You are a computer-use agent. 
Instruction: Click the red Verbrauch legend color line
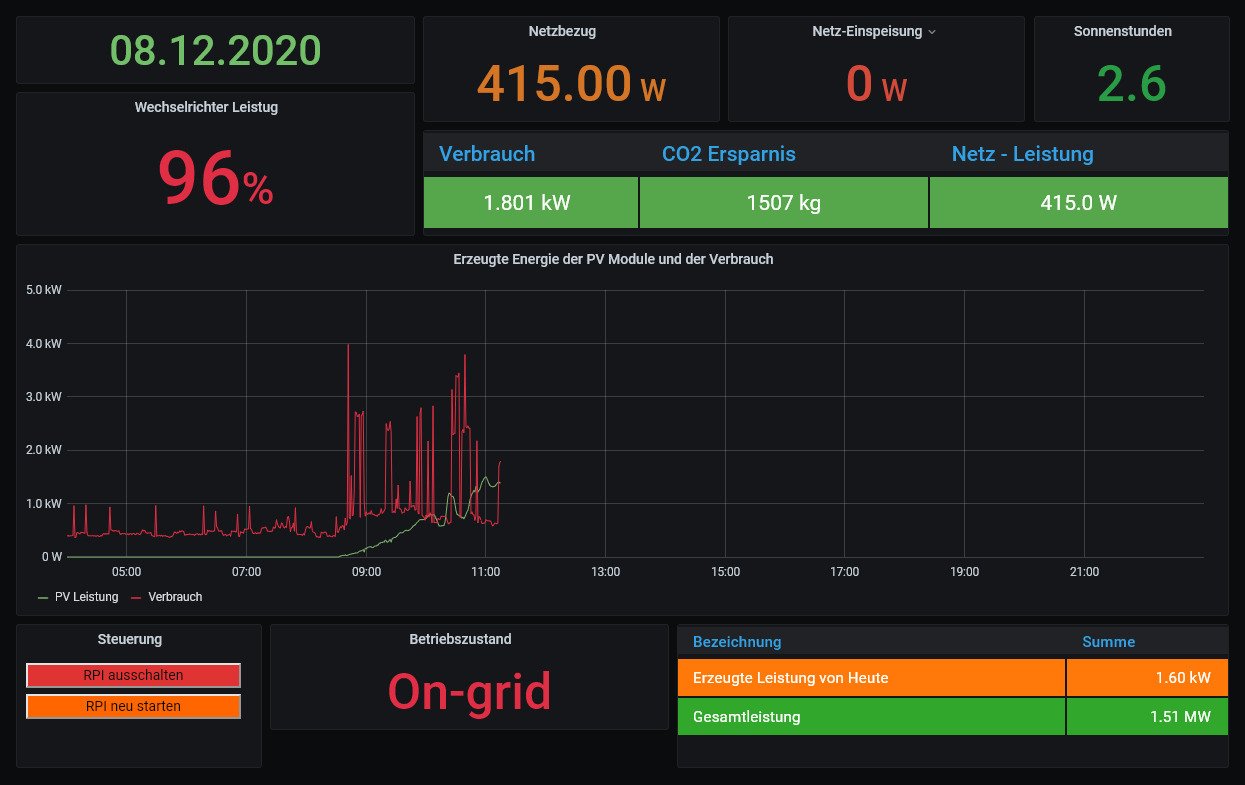tap(136, 597)
